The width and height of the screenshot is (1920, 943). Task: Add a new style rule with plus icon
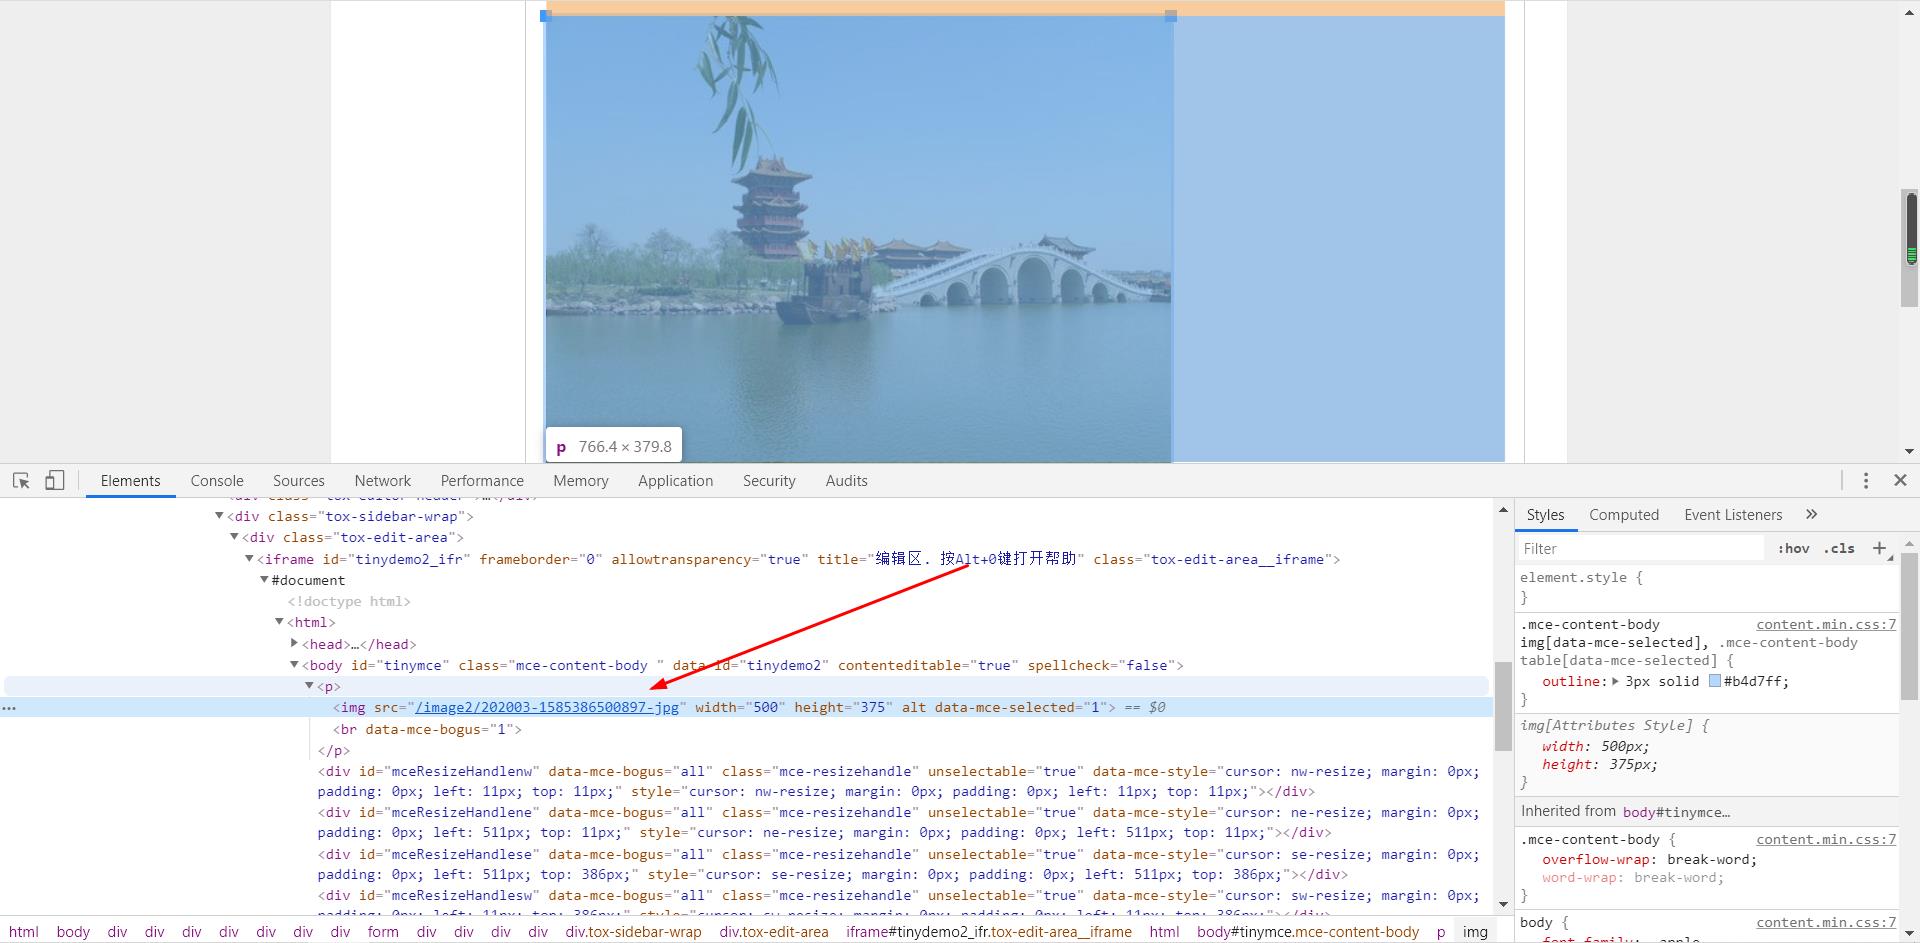pyautogui.click(x=1879, y=548)
